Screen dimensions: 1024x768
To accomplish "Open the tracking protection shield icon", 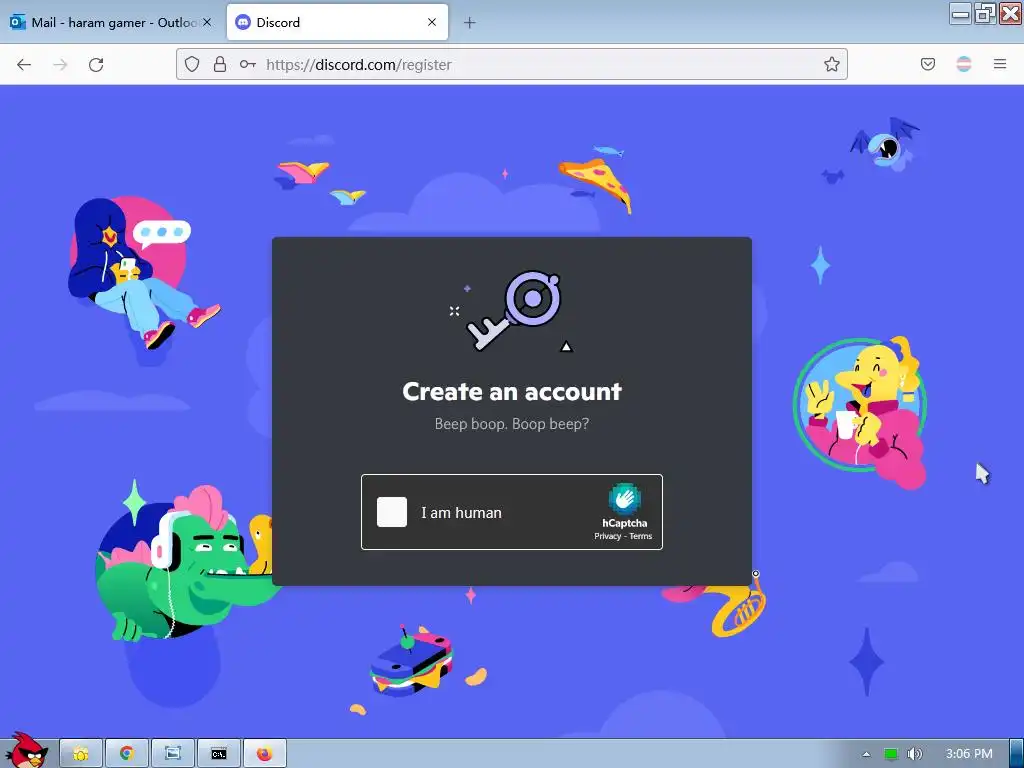I will coord(191,64).
